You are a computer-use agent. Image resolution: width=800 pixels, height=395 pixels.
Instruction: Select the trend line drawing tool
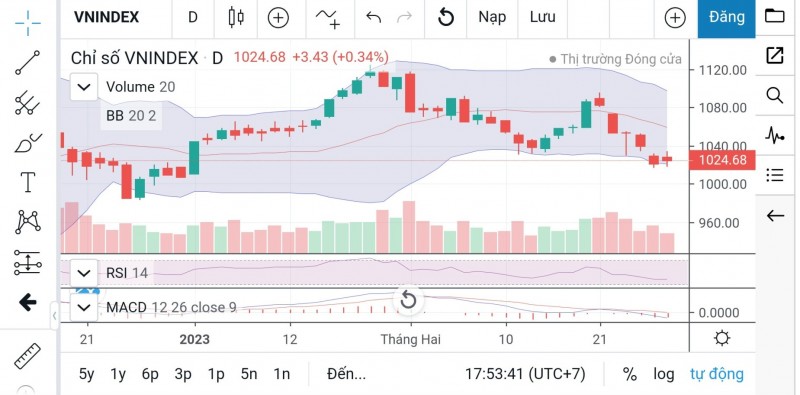pos(28,63)
